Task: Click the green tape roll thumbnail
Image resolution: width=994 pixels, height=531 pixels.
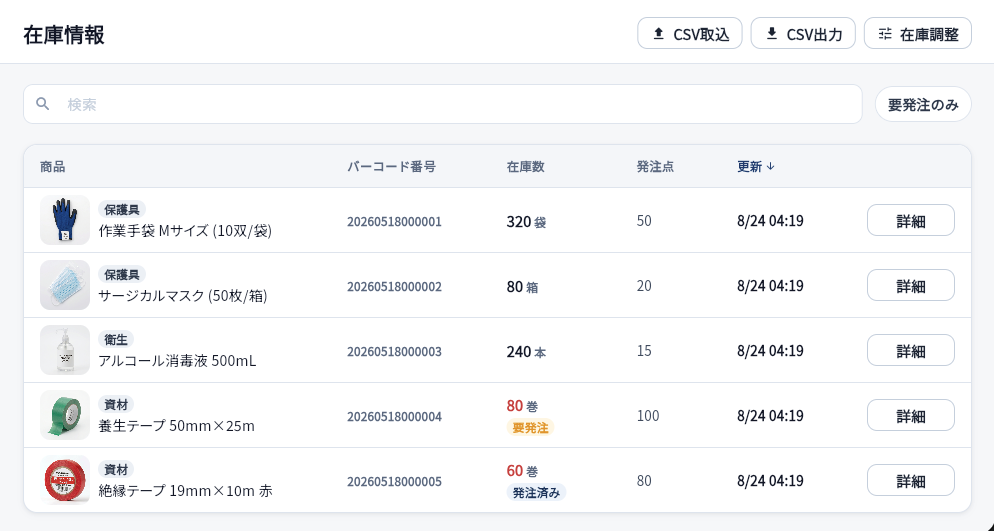Action: coord(65,415)
